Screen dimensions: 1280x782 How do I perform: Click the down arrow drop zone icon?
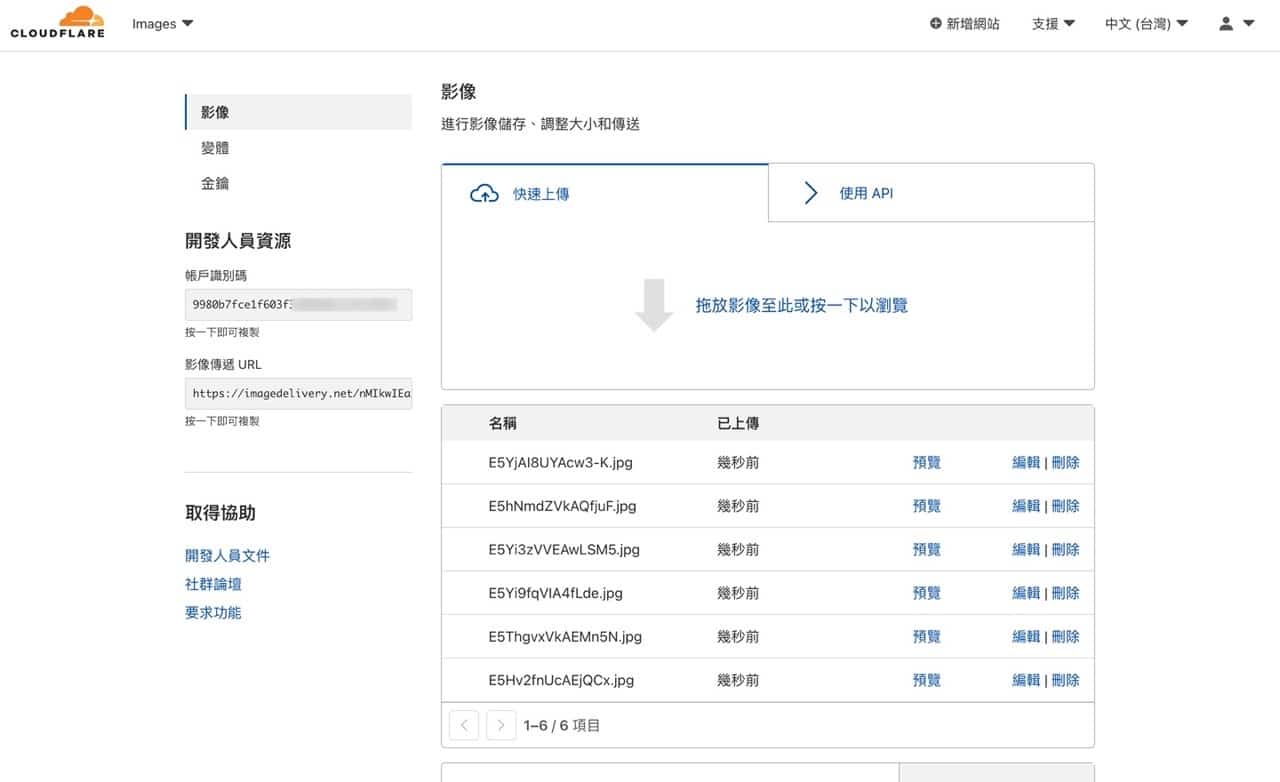pyautogui.click(x=654, y=306)
